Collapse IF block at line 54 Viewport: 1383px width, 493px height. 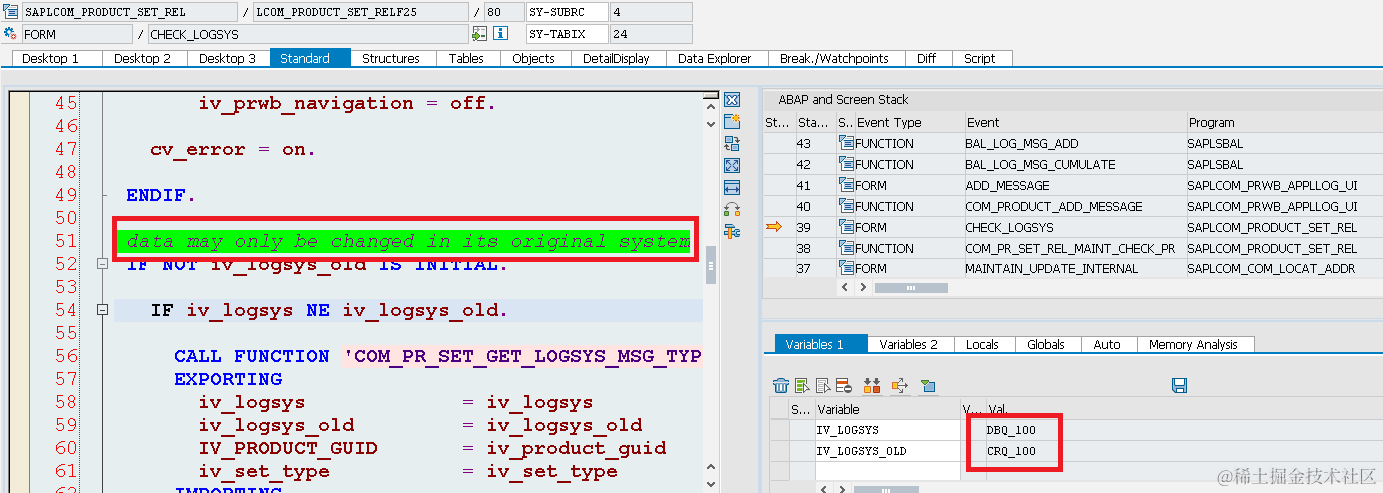(x=102, y=310)
